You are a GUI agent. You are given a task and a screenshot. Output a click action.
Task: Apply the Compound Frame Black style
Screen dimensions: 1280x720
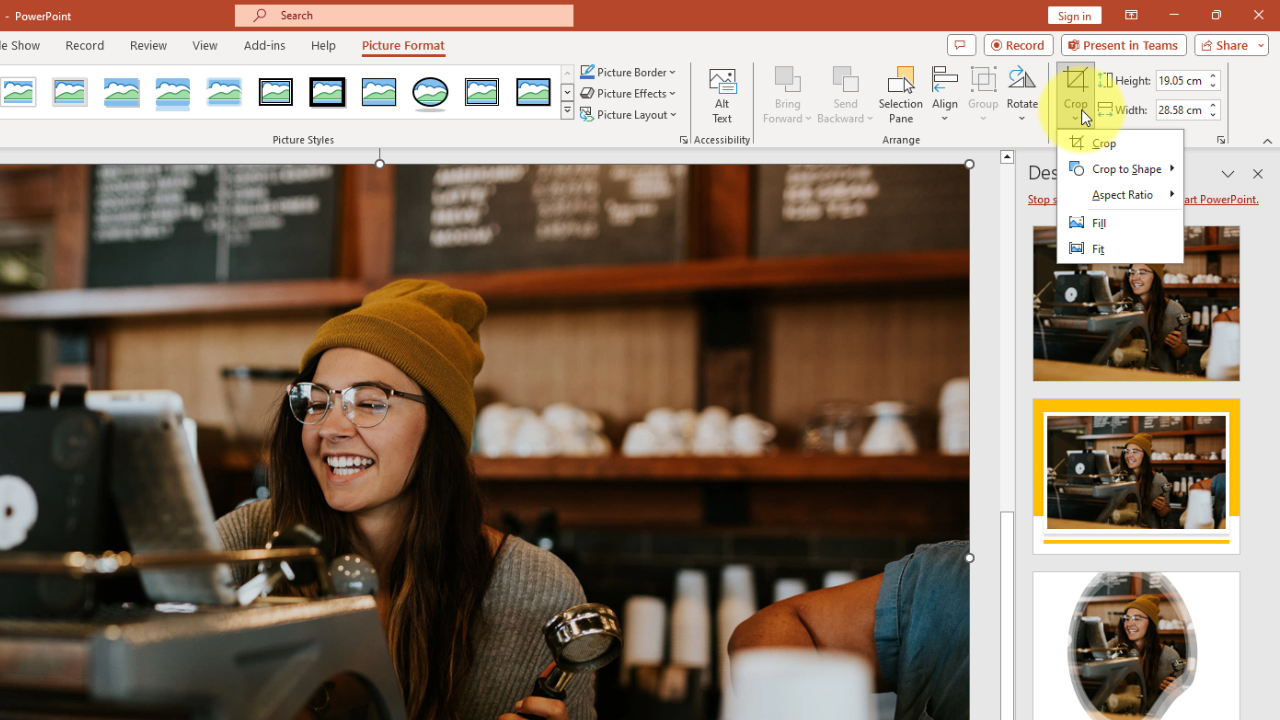point(482,92)
